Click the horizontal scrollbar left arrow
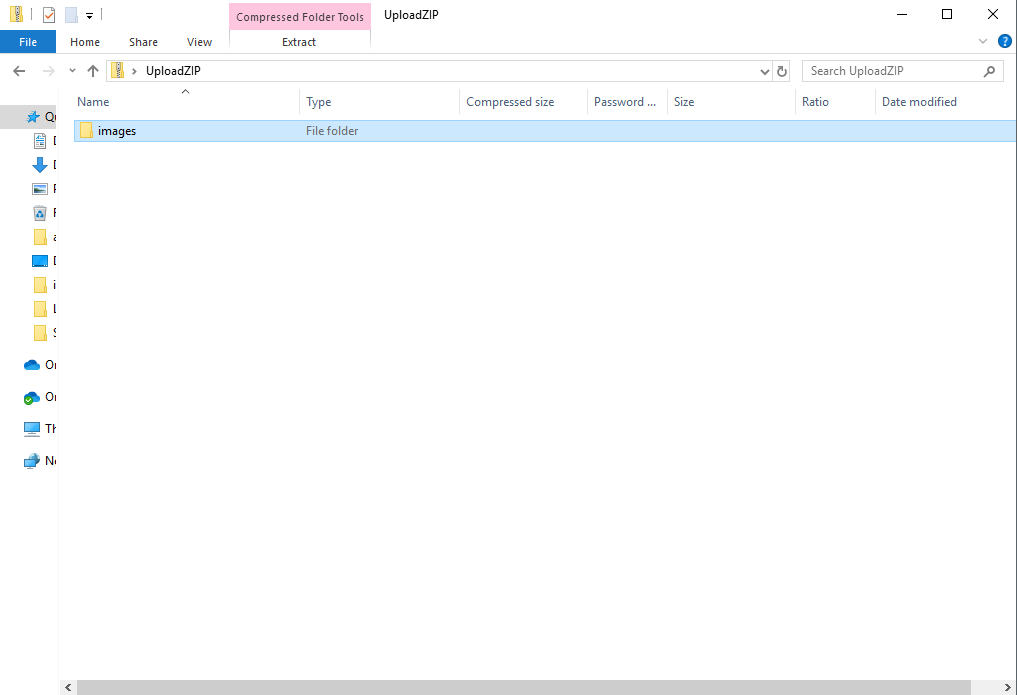1017x695 pixels. point(68,687)
